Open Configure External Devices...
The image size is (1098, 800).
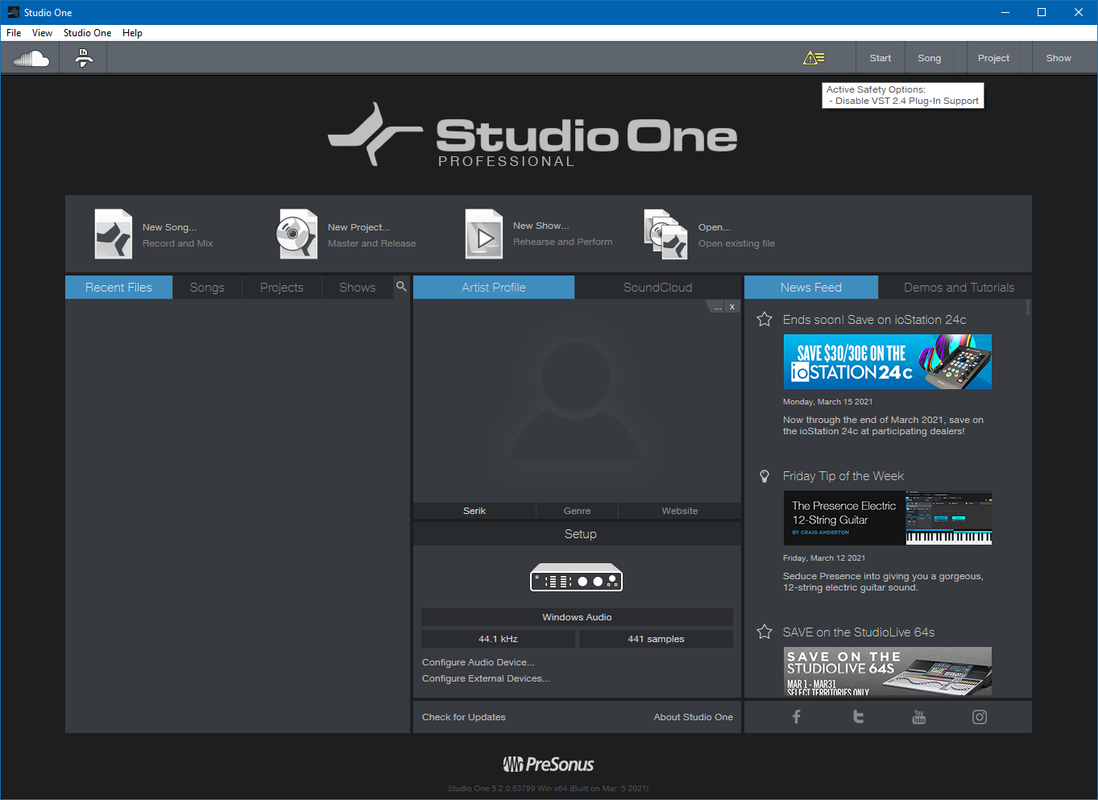pos(485,678)
